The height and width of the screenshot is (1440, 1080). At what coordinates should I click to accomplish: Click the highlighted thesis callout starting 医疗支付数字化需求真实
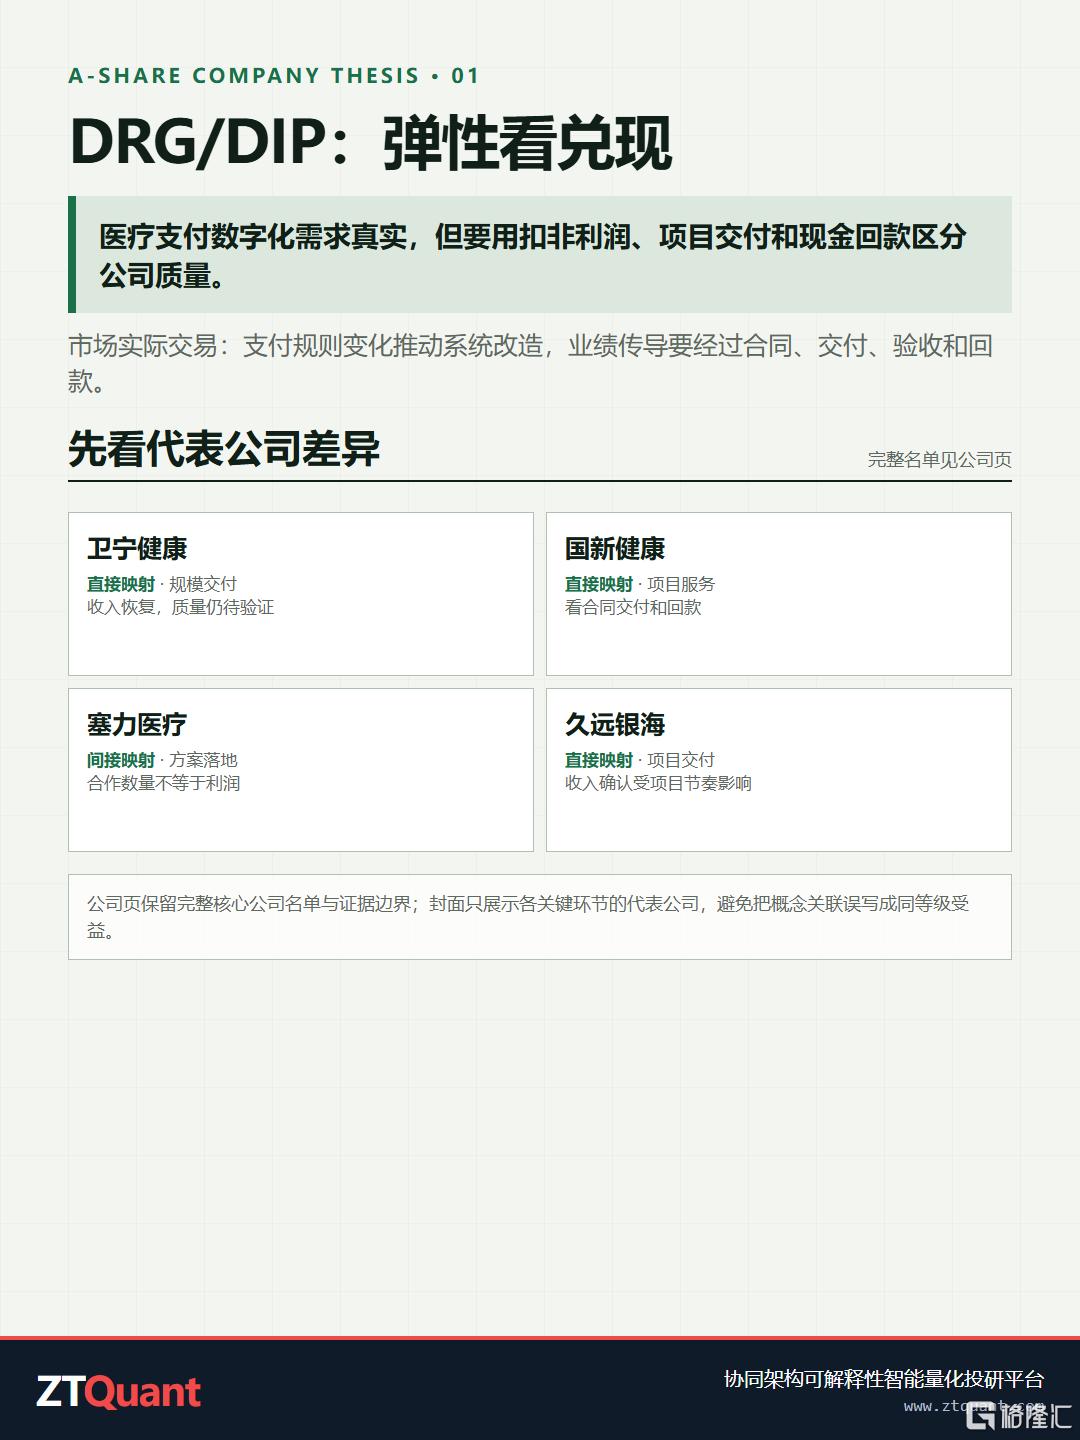pyautogui.click(x=540, y=255)
